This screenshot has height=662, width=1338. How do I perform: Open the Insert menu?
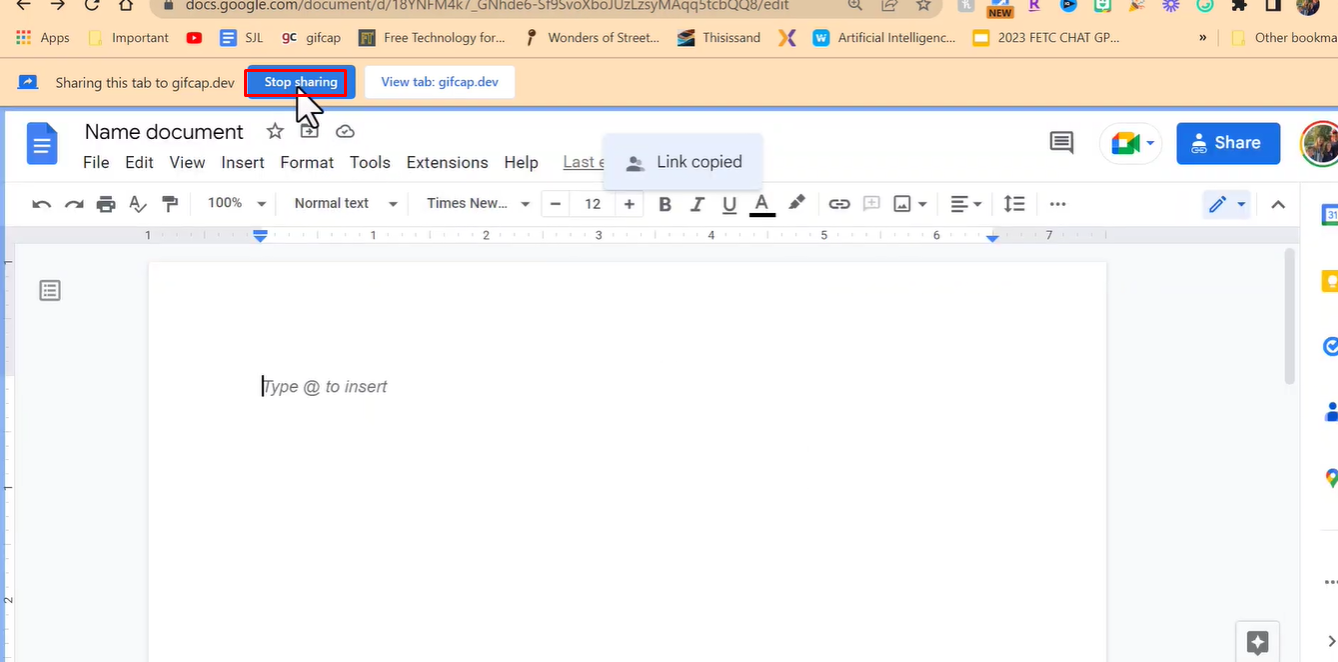[242, 162]
